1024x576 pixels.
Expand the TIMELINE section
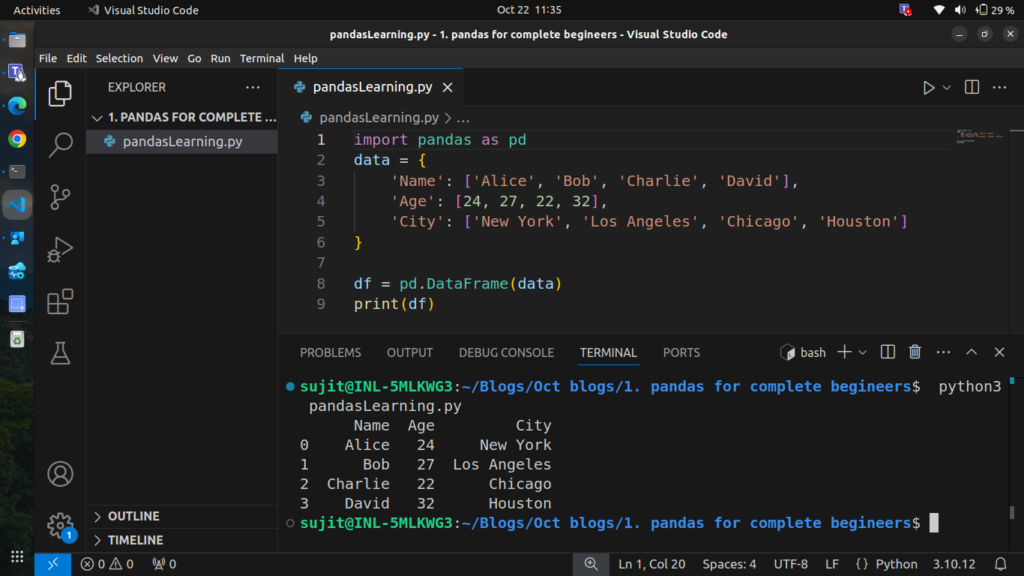click(x=135, y=540)
